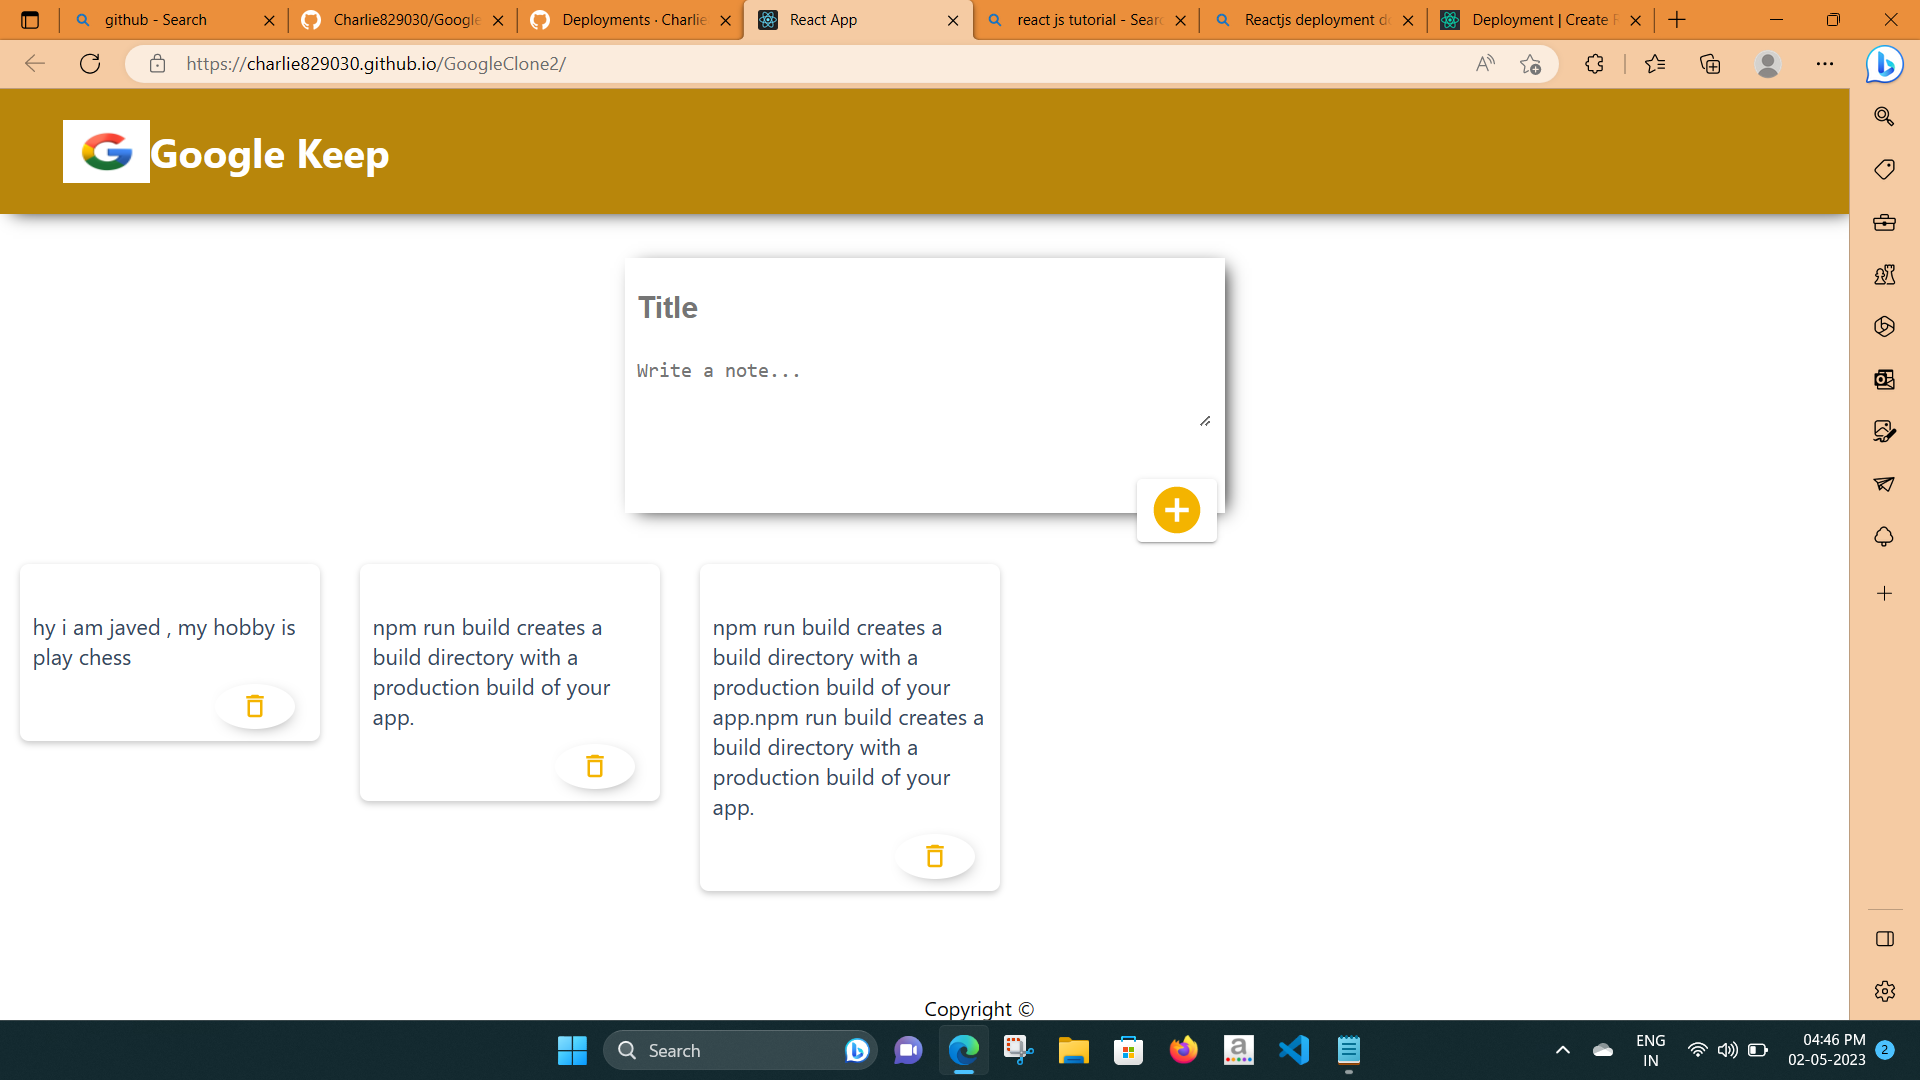Open the tab actions menu
1920x1080 pixels.
coord(30,20)
